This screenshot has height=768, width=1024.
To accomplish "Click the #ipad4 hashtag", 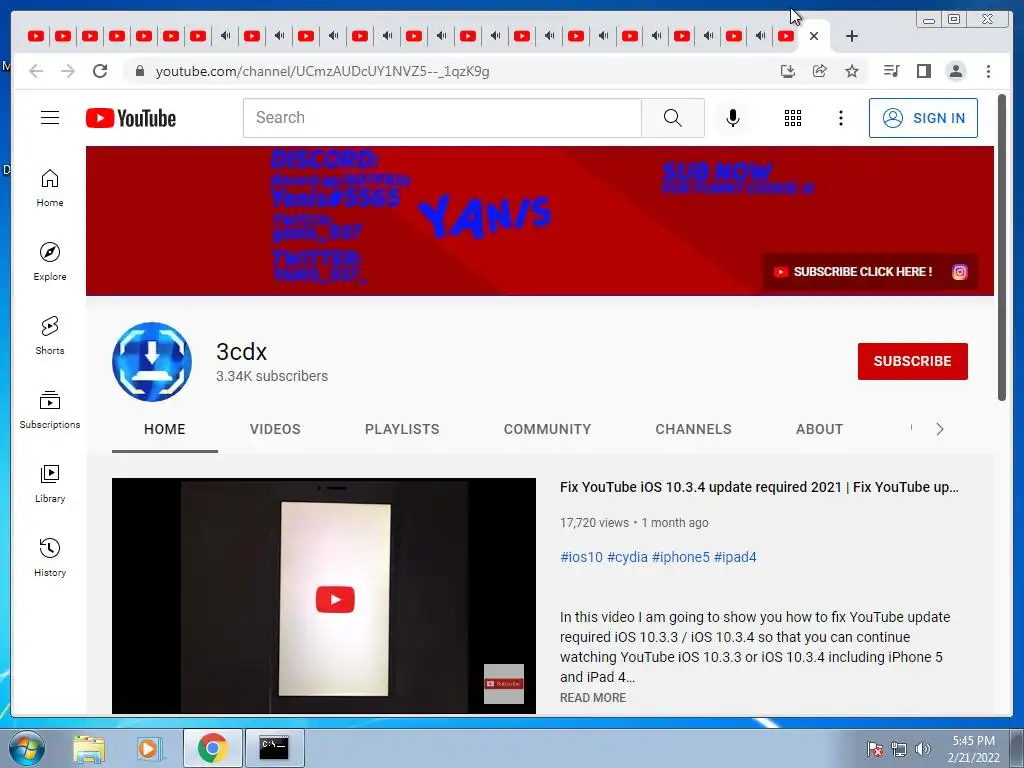I will point(735,557).
